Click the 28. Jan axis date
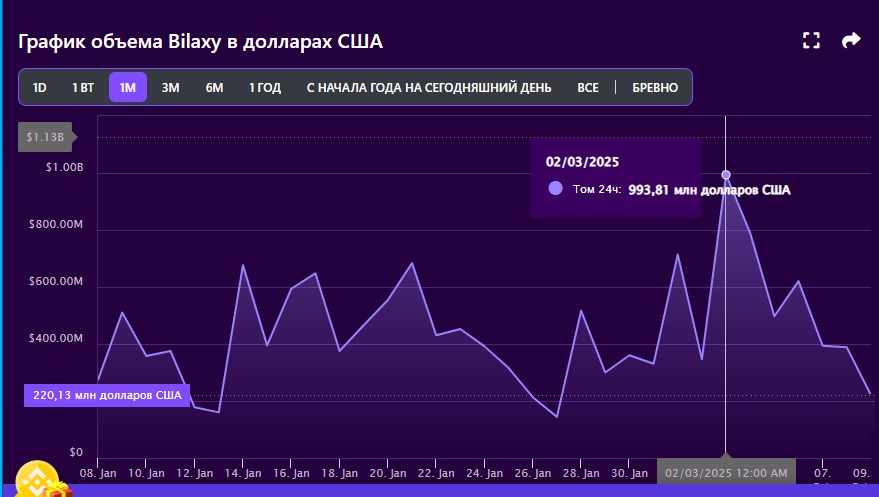879x497 pixels. coord(581,473)
